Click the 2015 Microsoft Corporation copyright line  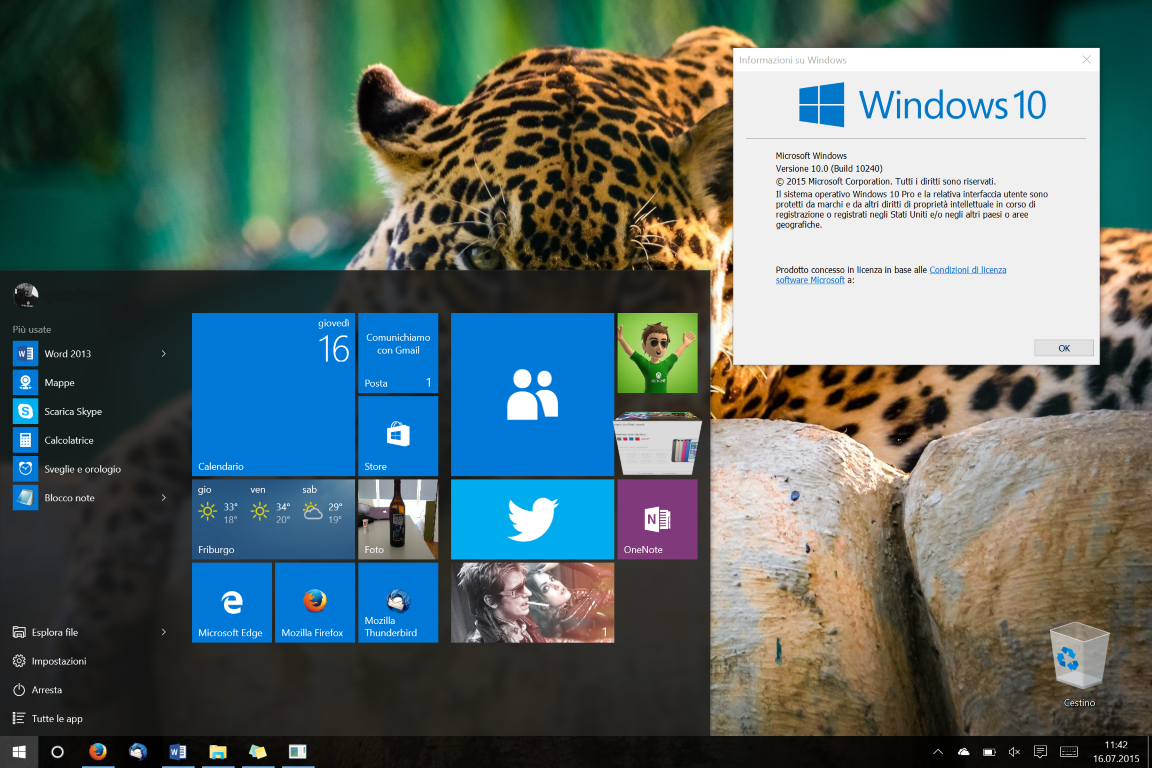click(x=886, y=182)
